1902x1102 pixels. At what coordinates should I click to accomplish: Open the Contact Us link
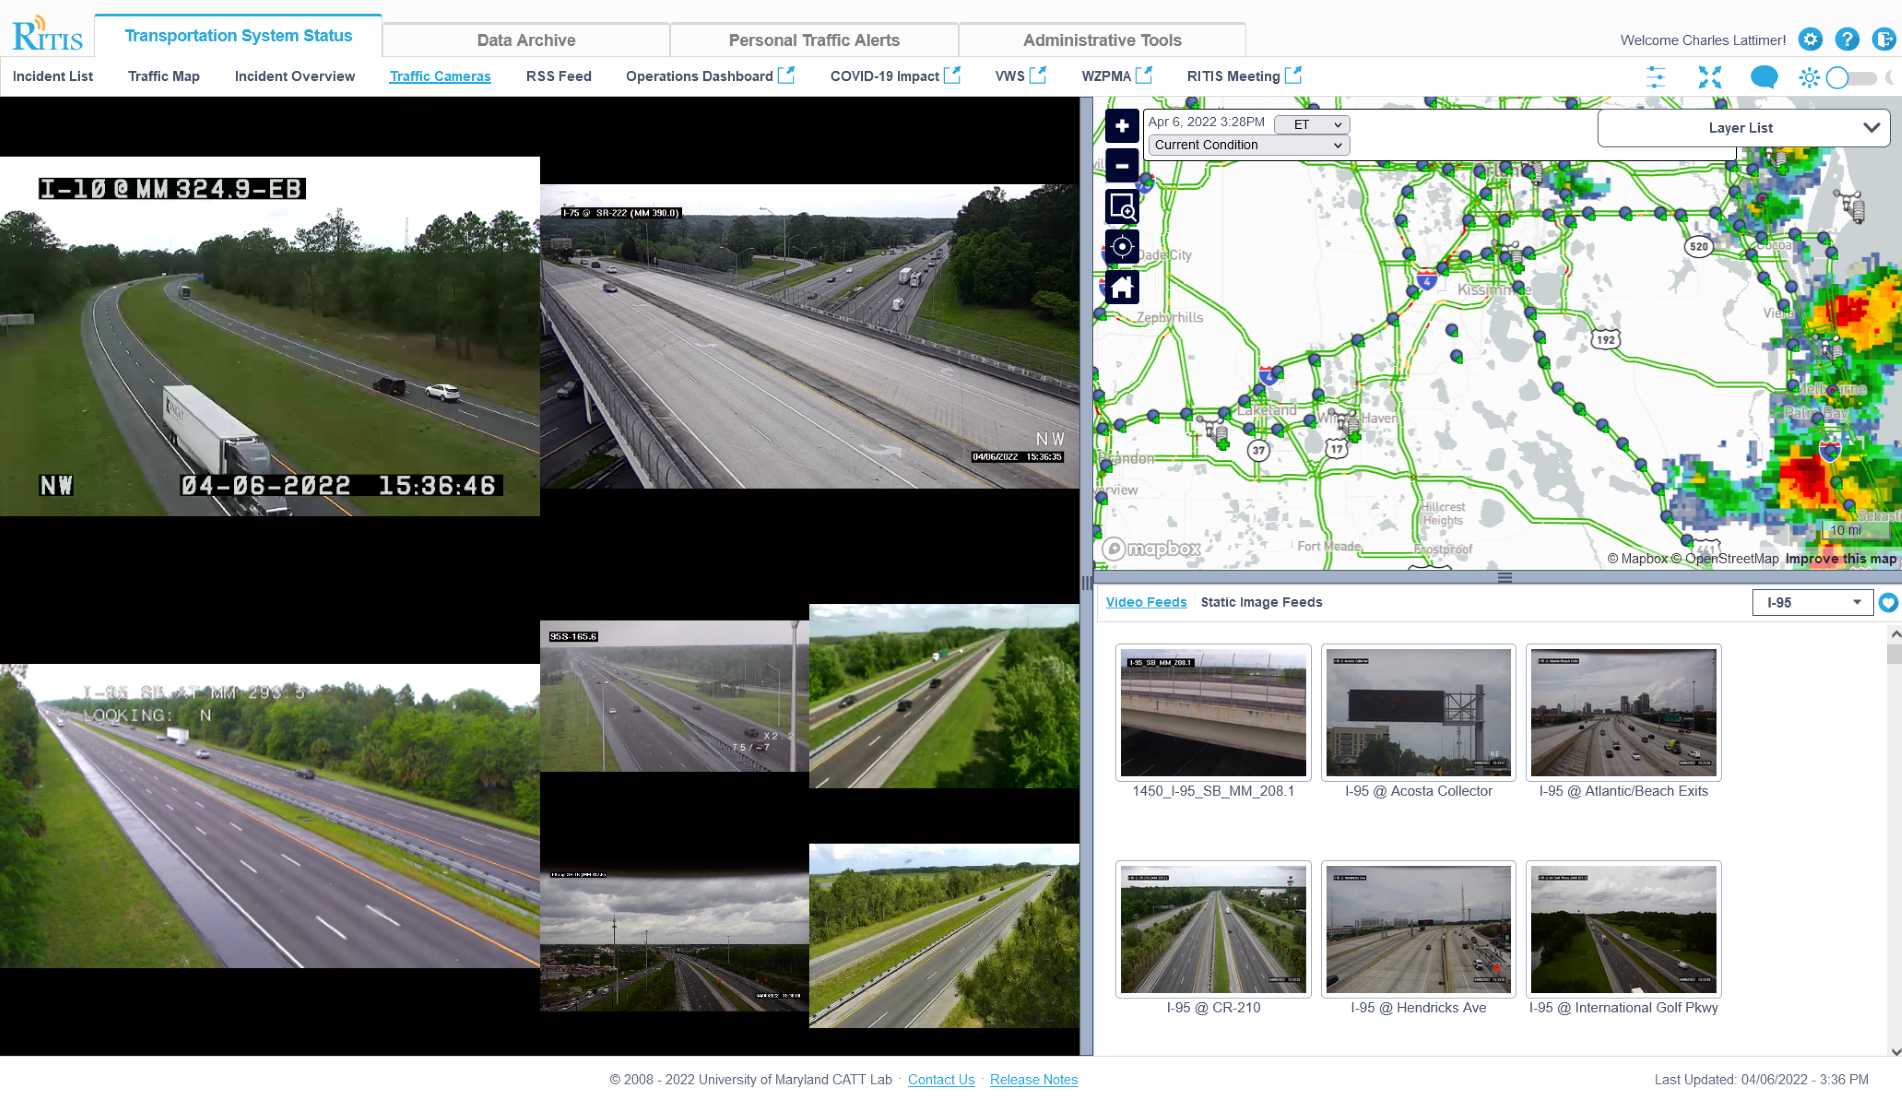(940, 1079)
